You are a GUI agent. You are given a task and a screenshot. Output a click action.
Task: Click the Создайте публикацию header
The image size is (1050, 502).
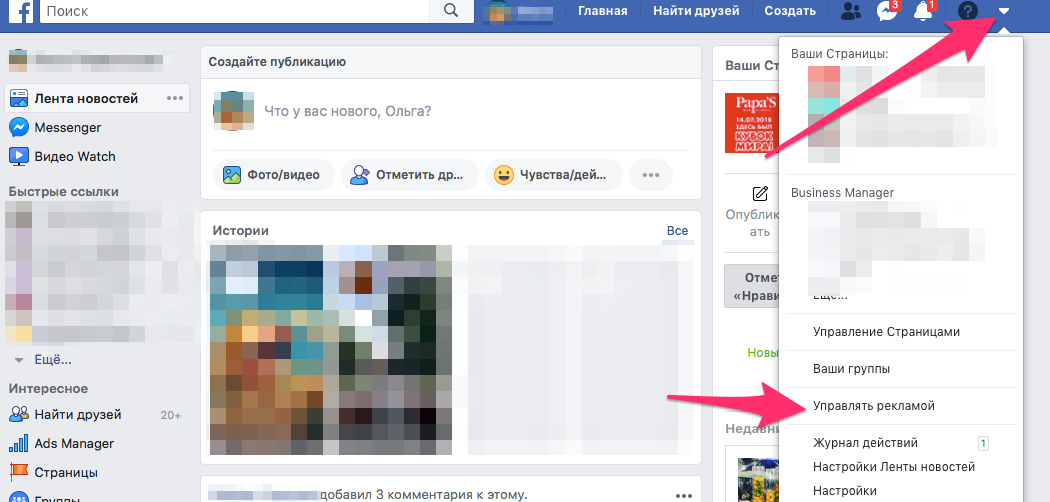click(x=277, y=62)
